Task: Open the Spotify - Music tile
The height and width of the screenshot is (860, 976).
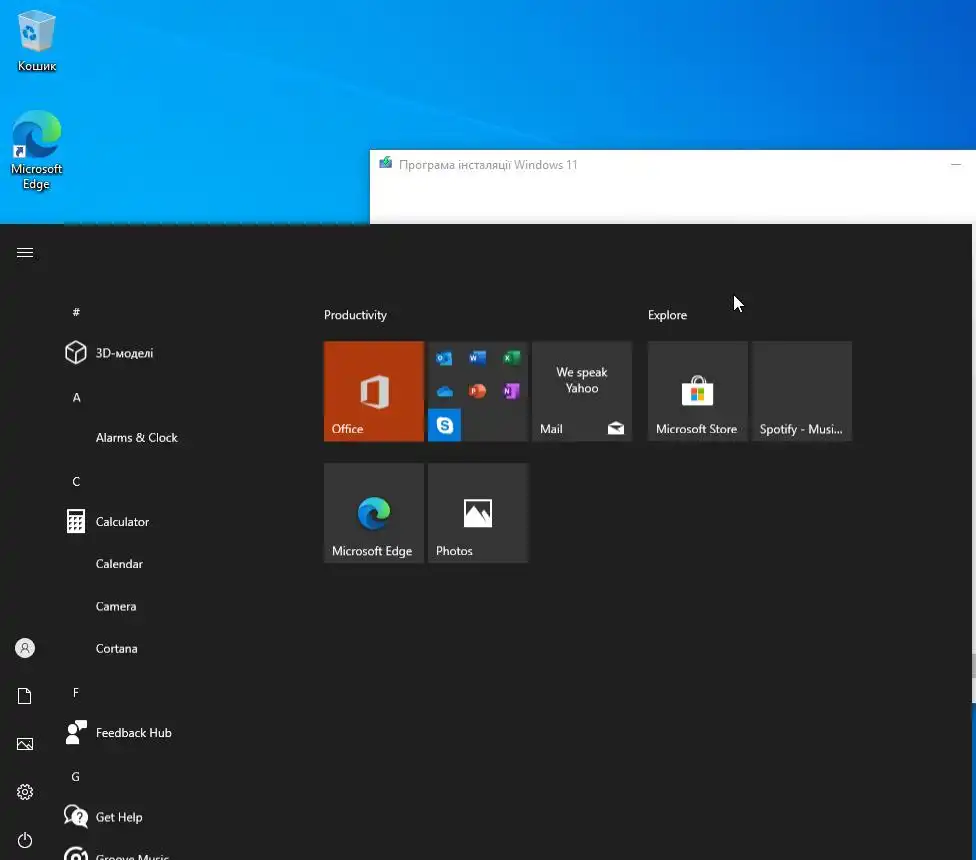Action: tap(801, 391)
